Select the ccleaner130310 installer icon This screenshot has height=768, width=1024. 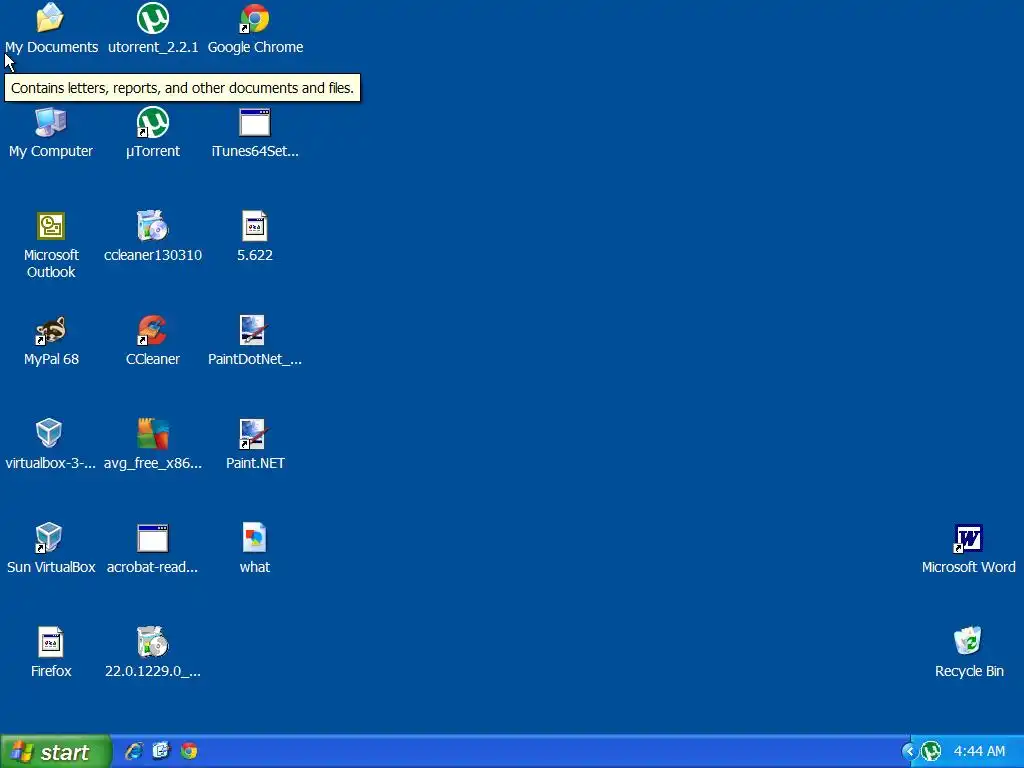[153, 226]
